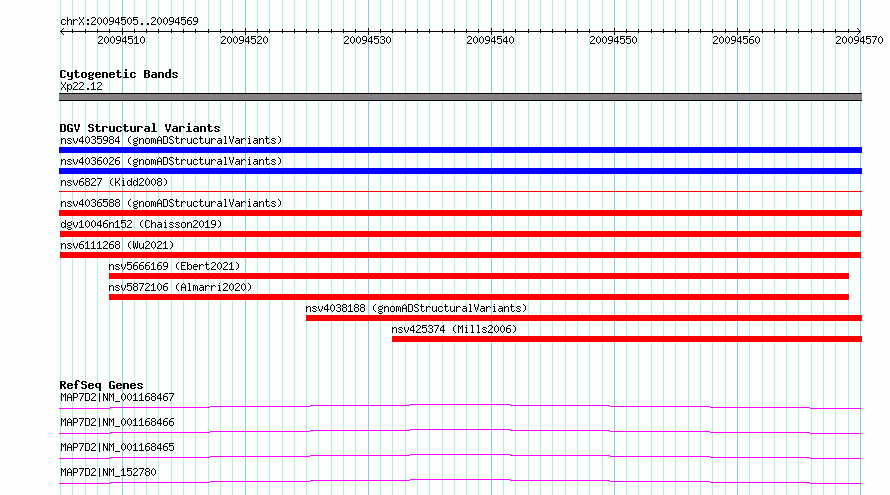890x495 pixels.
Task: Click the magenta gene line under NM_152780
Action: 460,481
